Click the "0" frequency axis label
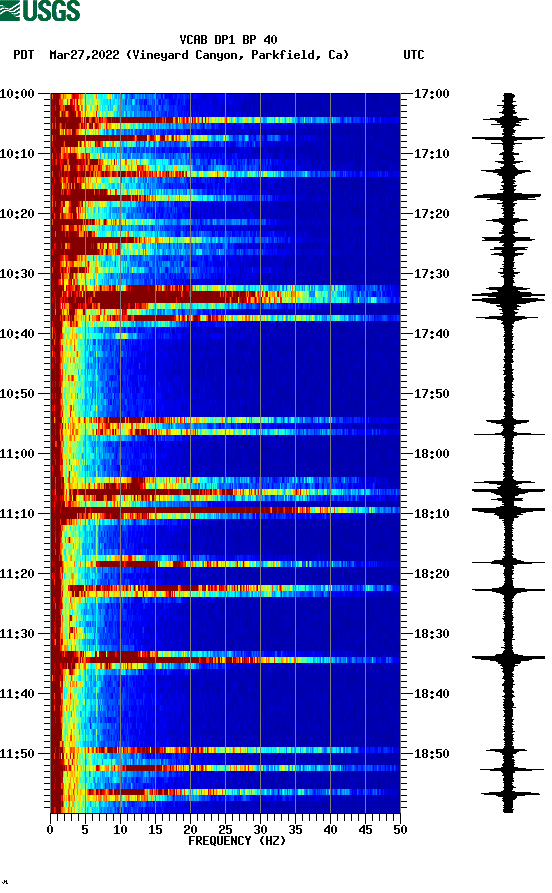Viewport: 552px width, 893px height. tap(50, 830)
